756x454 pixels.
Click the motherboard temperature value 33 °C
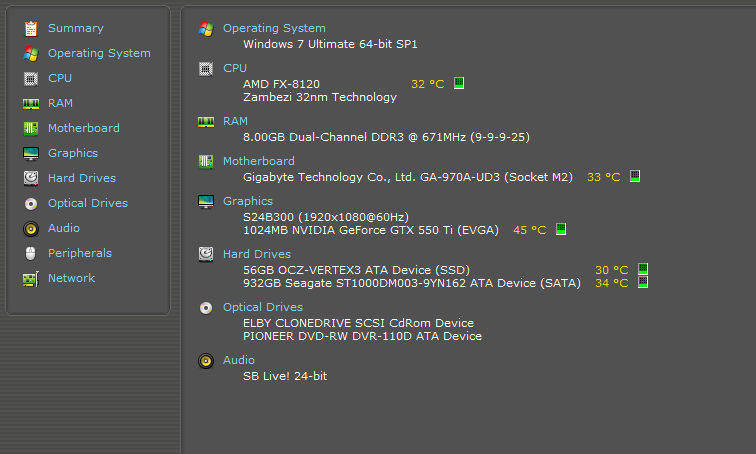click(x=604, y=177)
